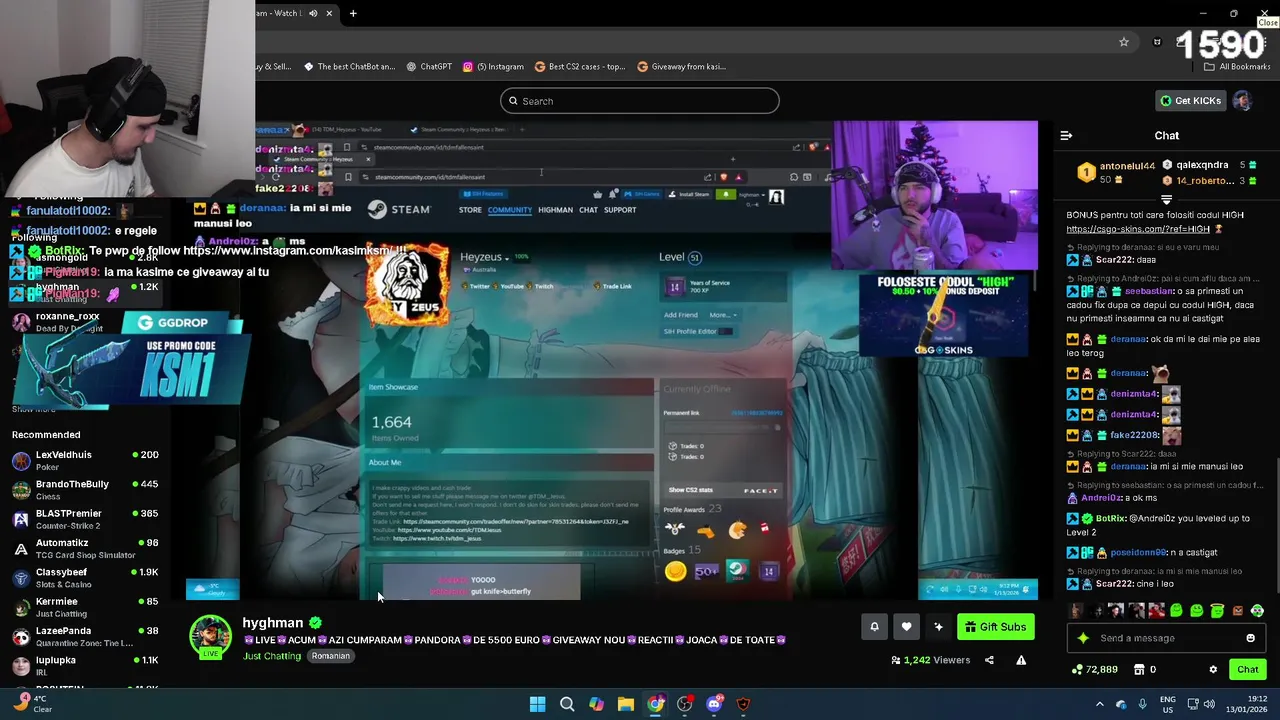
Task: Click ENG US language indicator
Action: click(x=1168, y=704)
